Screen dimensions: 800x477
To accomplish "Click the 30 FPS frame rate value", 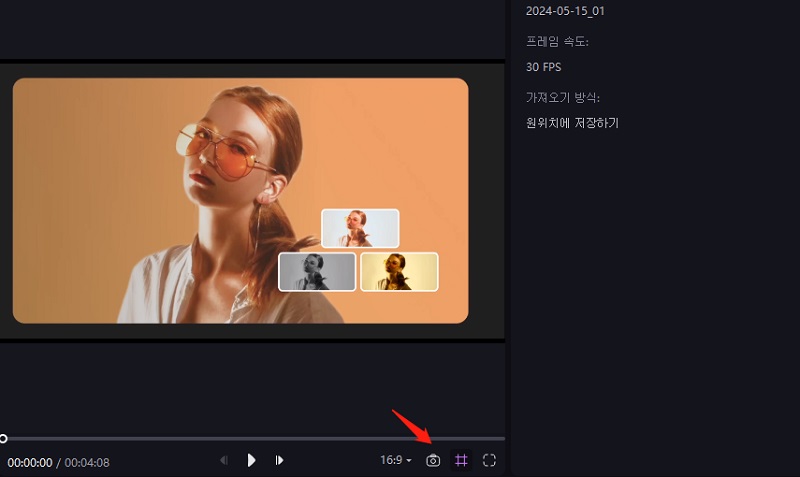I will (545, 67).
